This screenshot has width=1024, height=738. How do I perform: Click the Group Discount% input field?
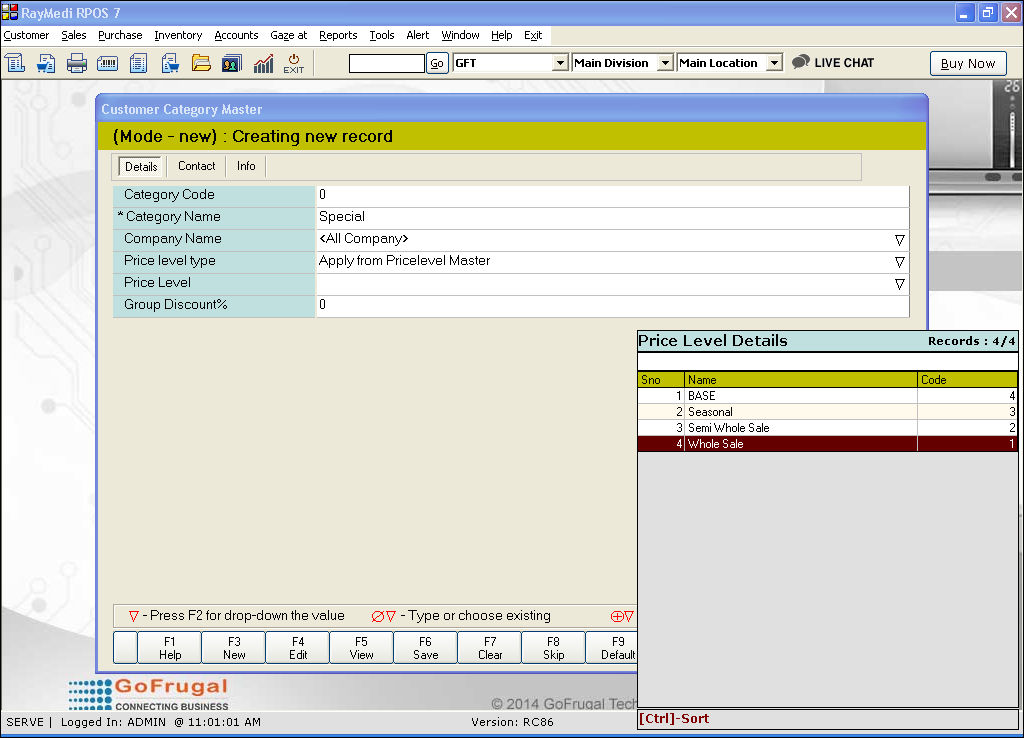[x=612, y=305]
